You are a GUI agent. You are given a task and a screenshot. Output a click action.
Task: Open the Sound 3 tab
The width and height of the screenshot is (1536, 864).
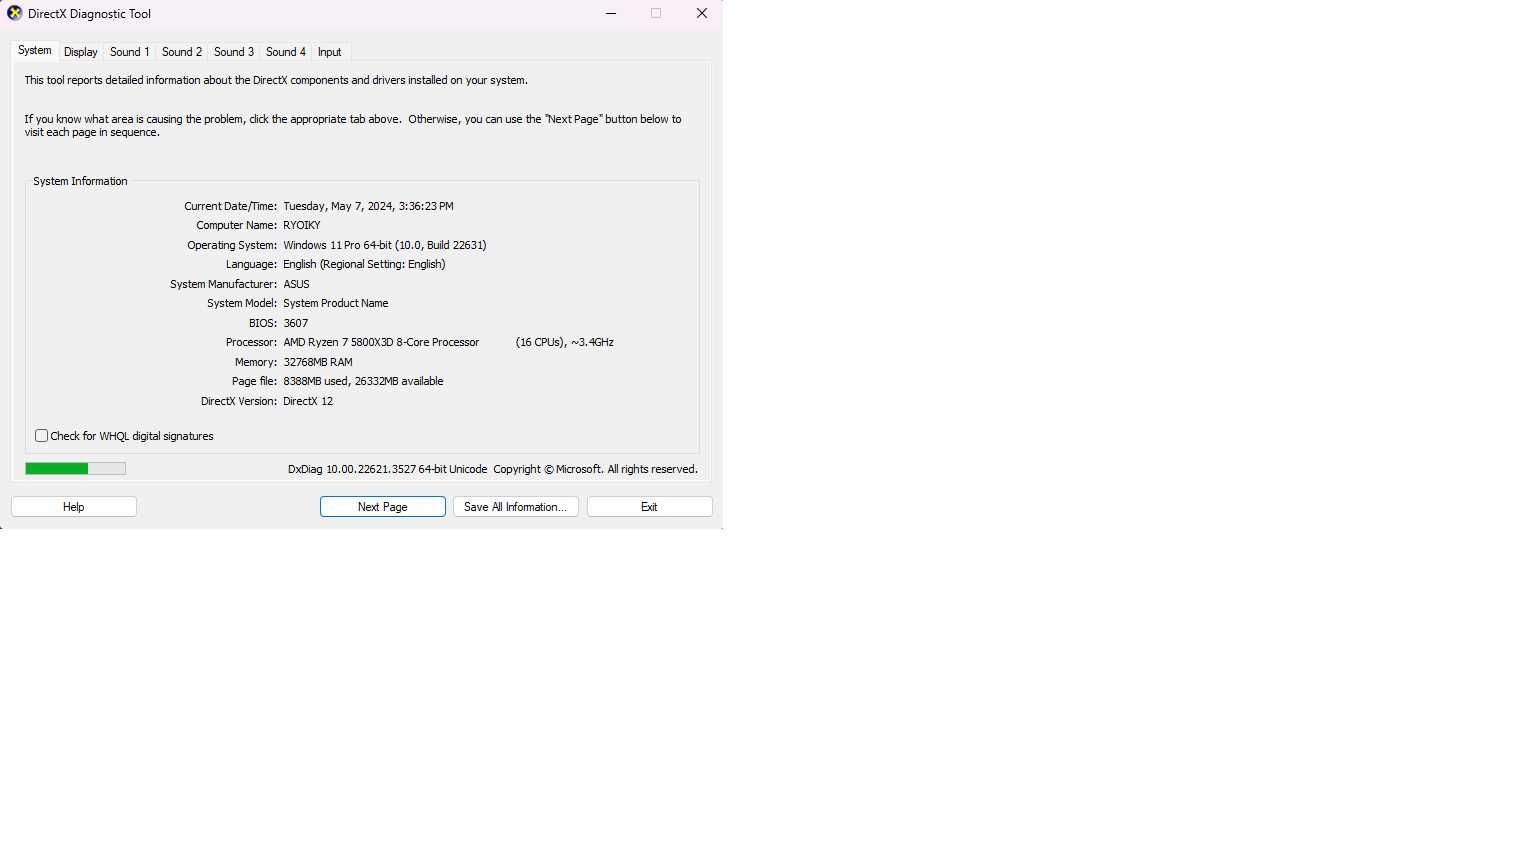234,52
